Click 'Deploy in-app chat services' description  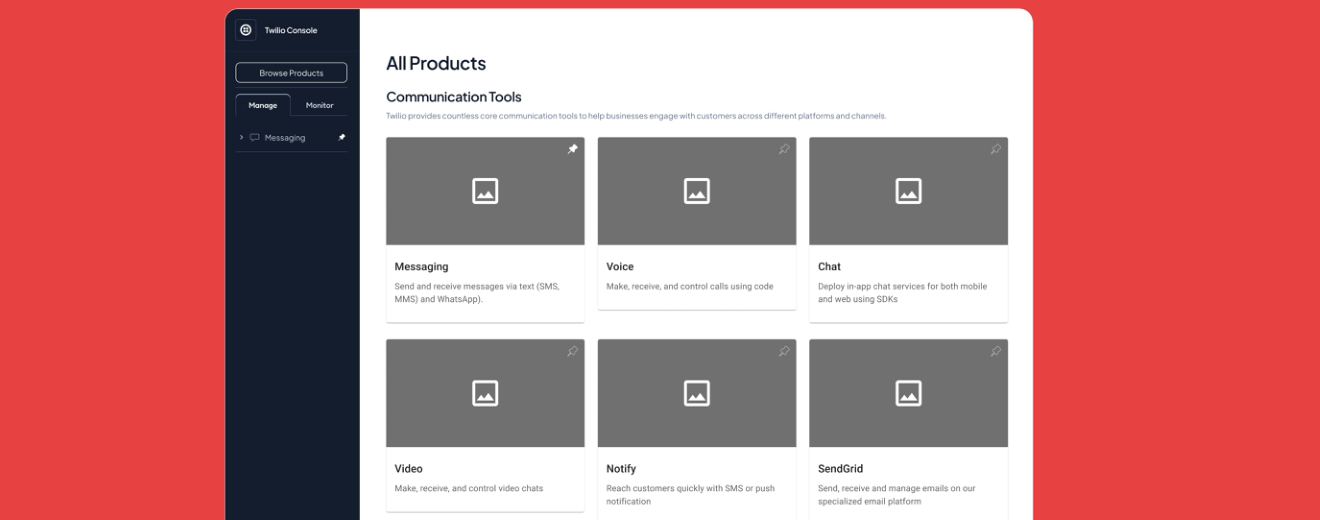(902, 293)
